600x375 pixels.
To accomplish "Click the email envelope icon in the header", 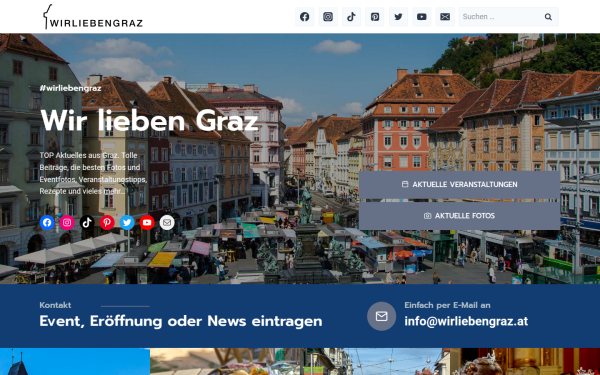I will click(445, 17).
